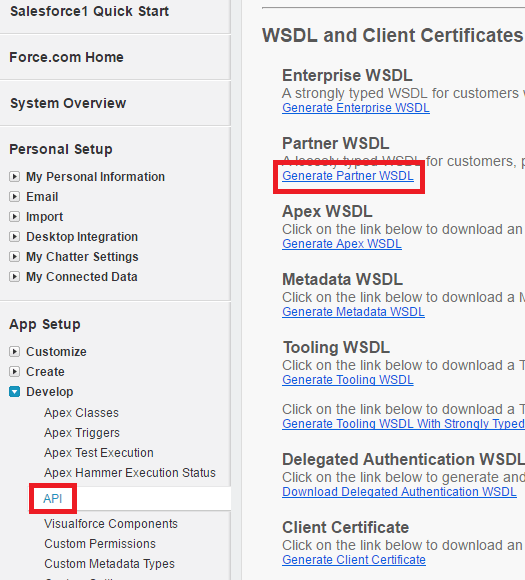Select the API item under Develop
Viewport: 525px width, 580px height.
53,499
